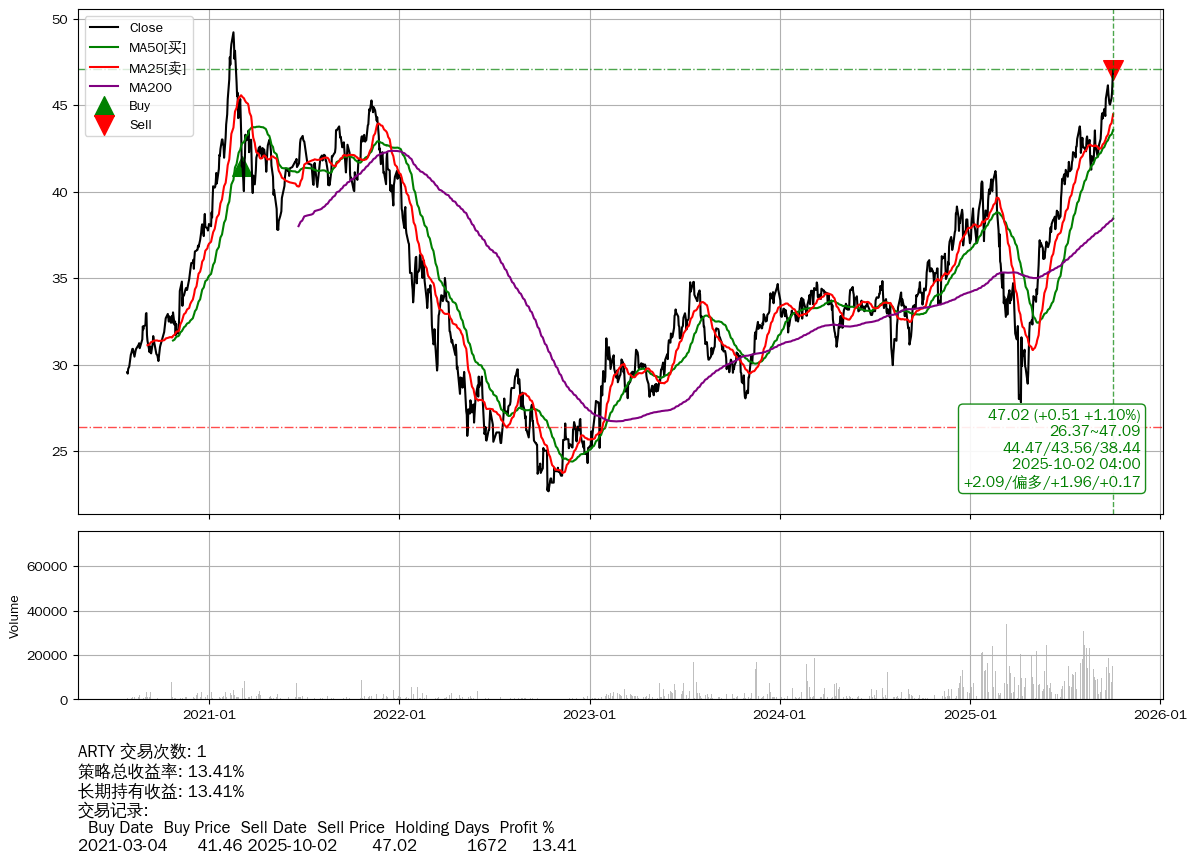Click the red Sell triangle marker on chart
Viewport: 1197px width, 863px height.
pos(1113,69)
